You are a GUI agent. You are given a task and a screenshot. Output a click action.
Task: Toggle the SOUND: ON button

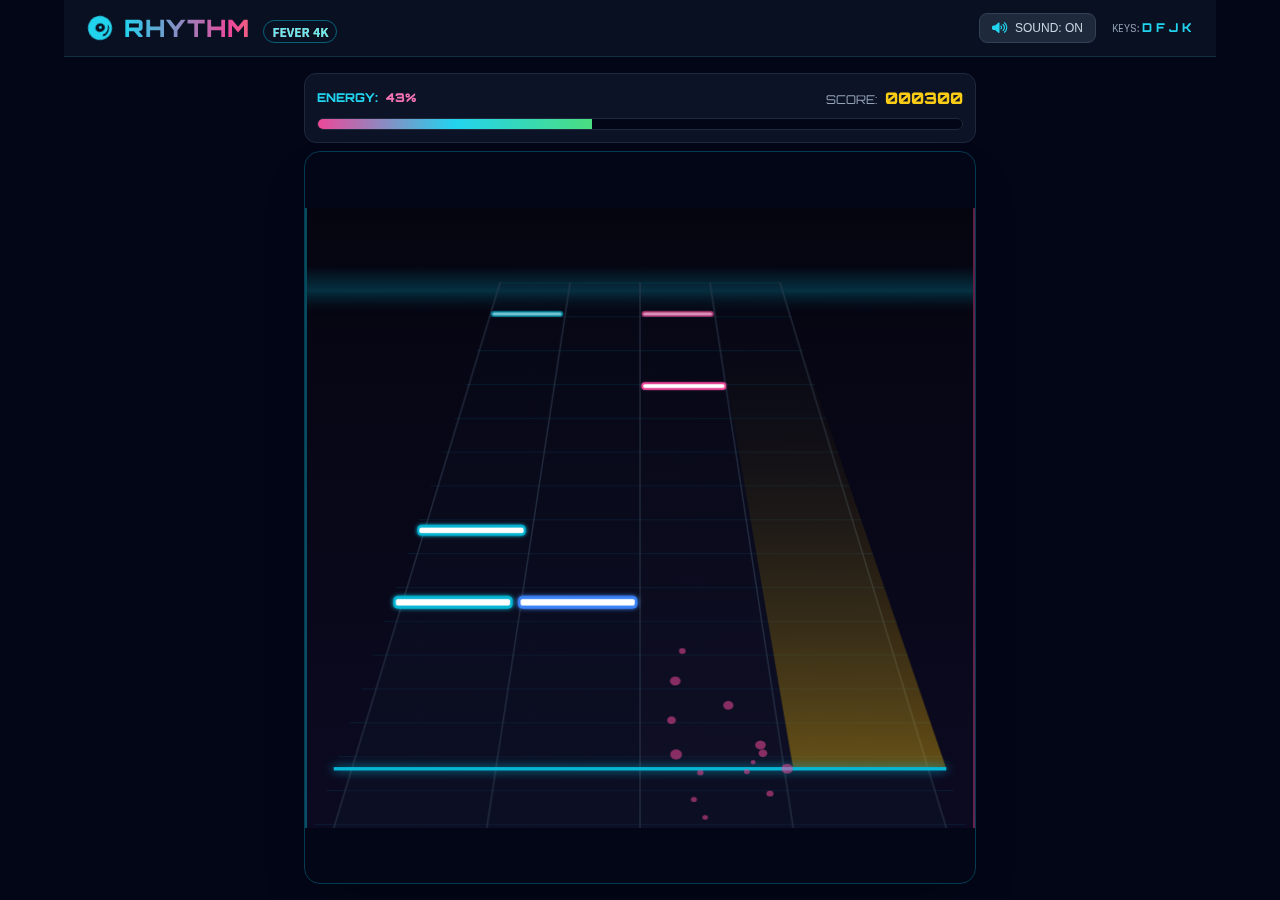(1037, 28)
